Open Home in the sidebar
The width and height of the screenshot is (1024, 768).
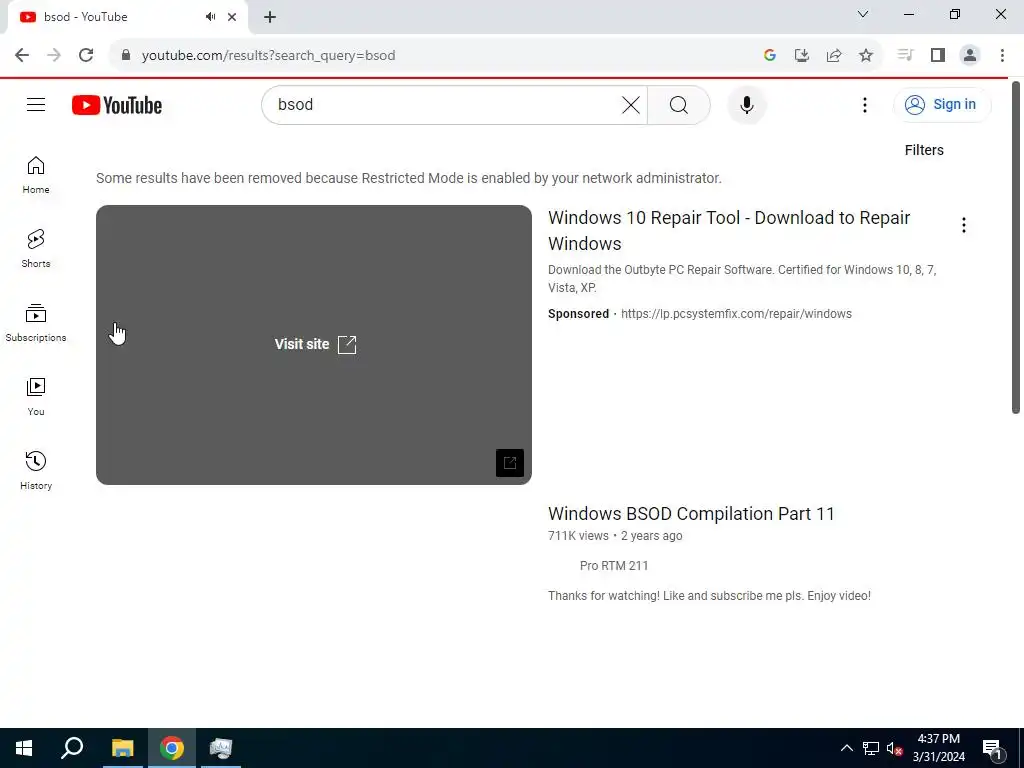36,175
